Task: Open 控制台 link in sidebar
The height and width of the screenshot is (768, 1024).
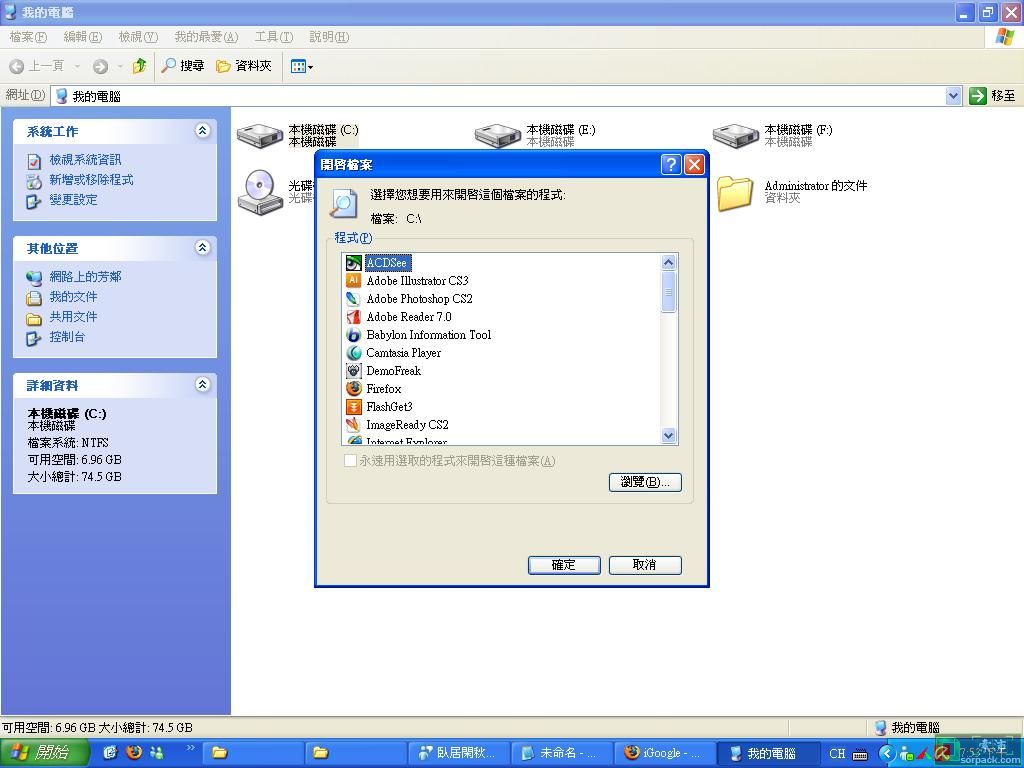Action: (67, 337)
